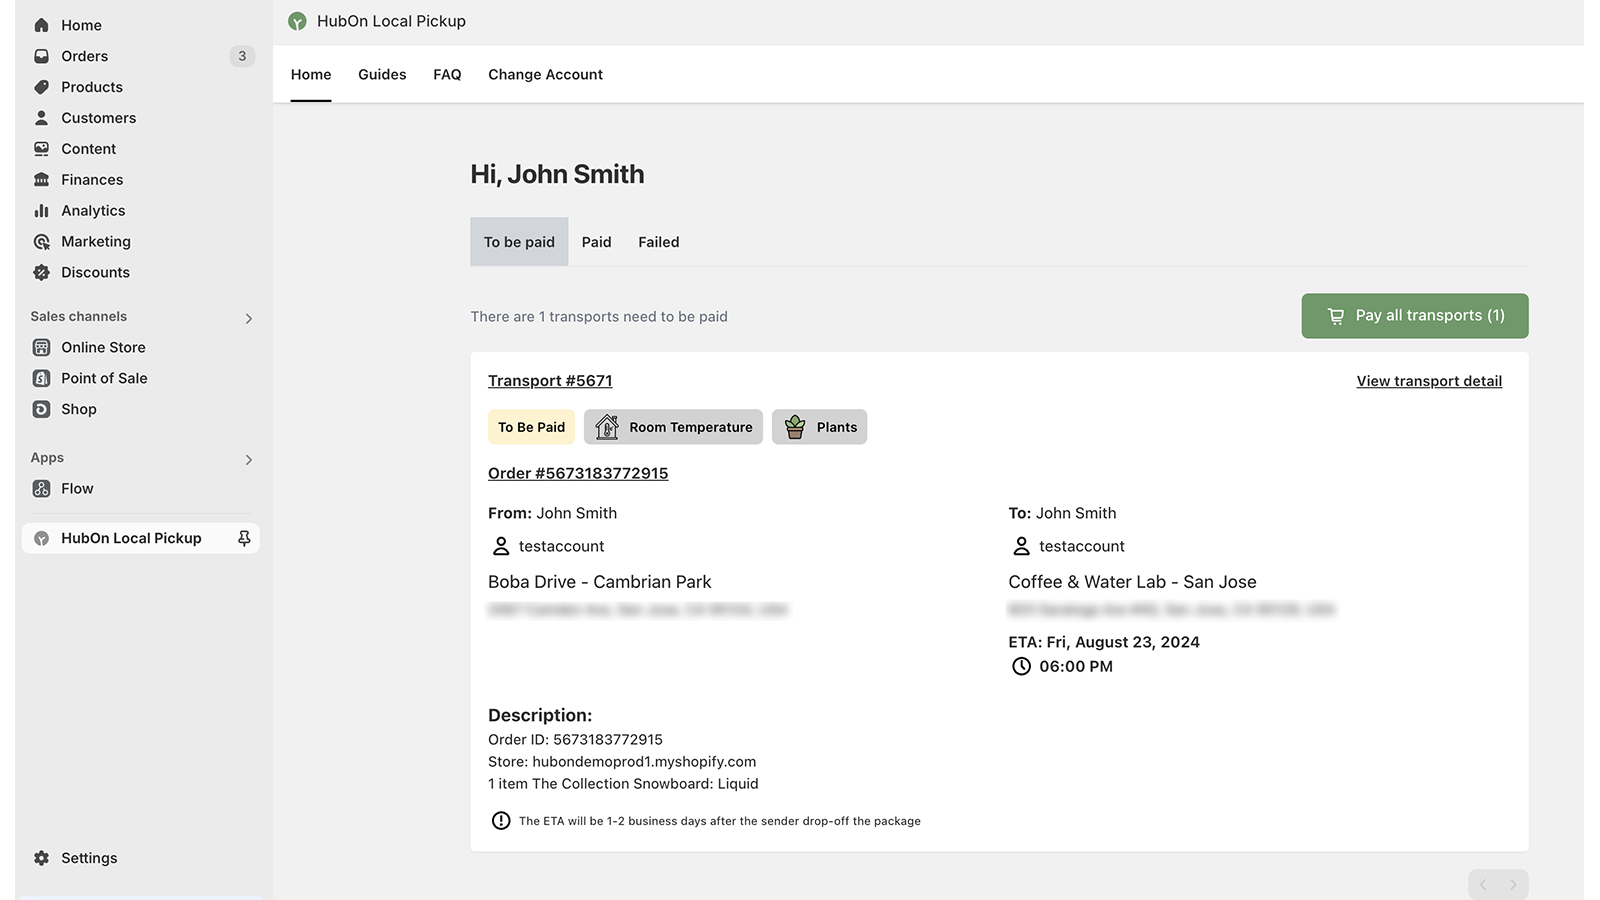Go to the previous page of transports

click(1484, 885)
